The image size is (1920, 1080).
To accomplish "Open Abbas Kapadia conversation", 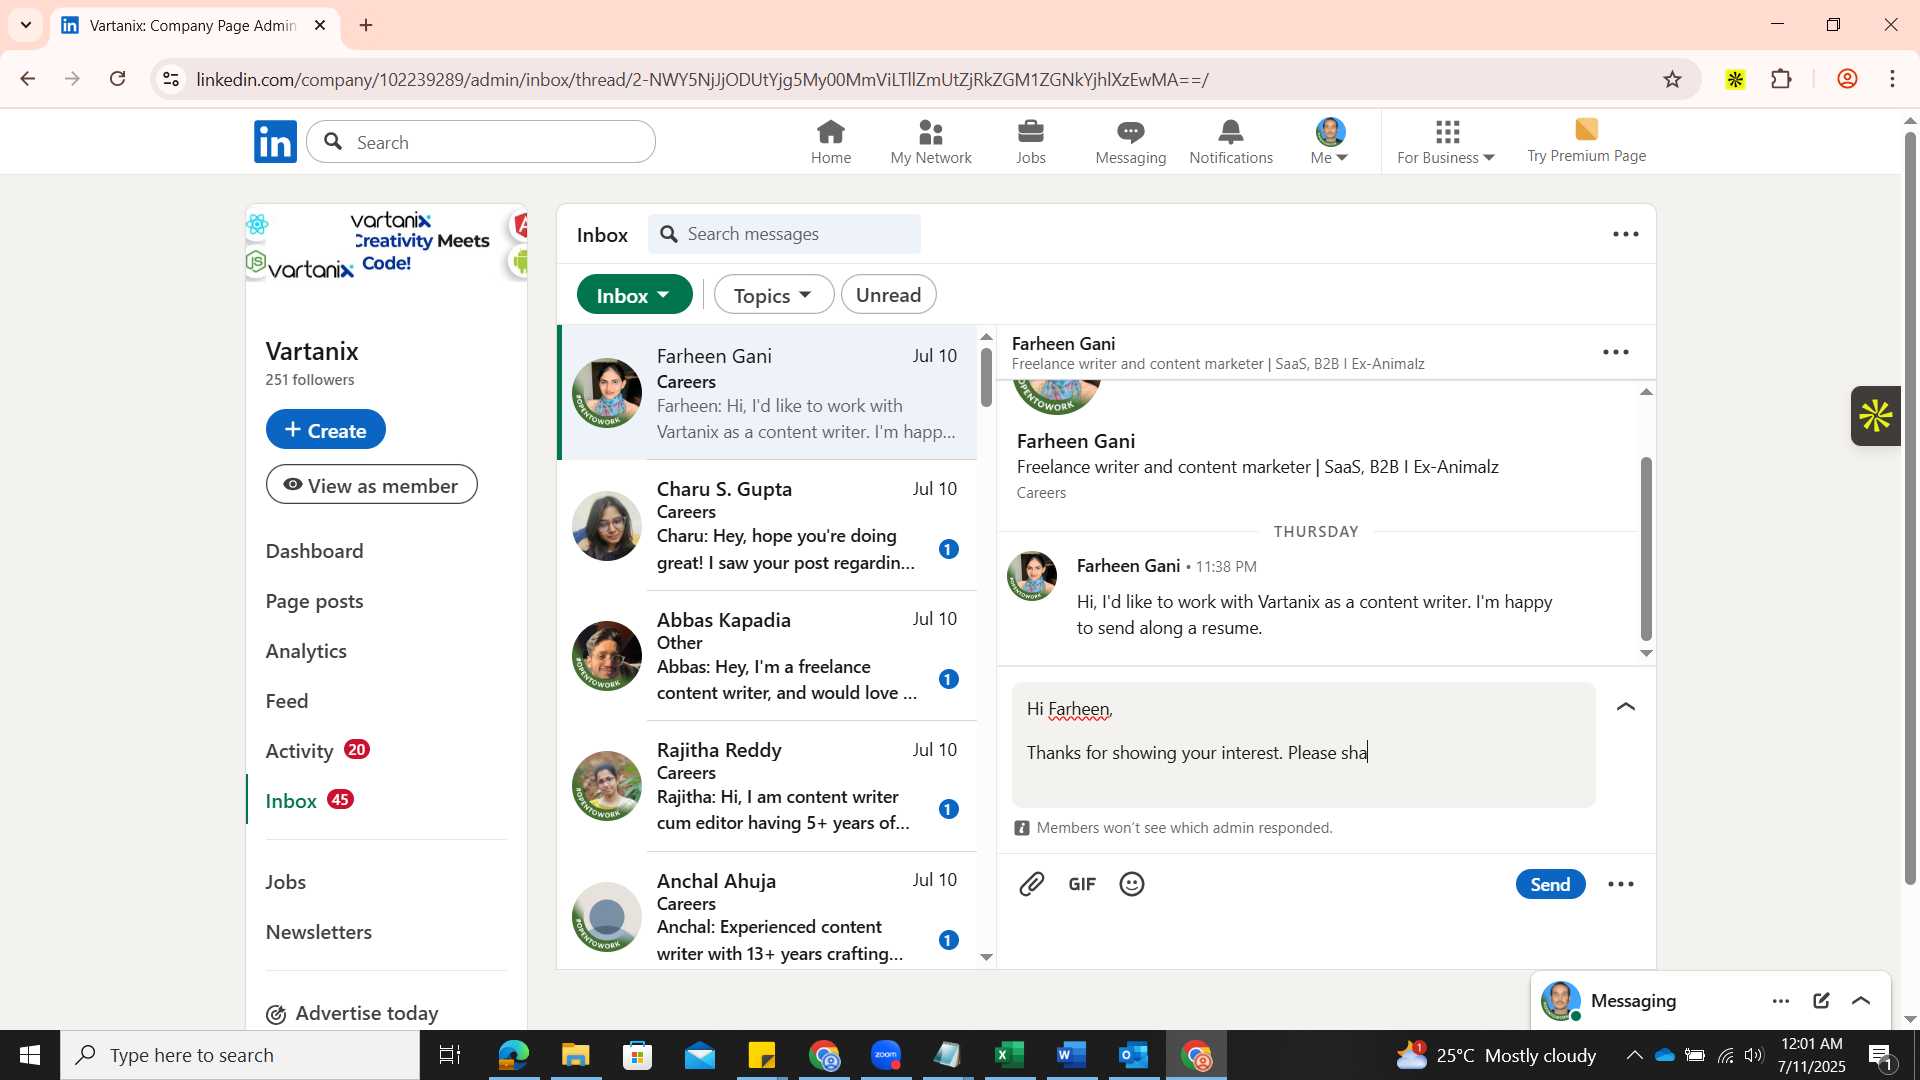I will point(767,656).
